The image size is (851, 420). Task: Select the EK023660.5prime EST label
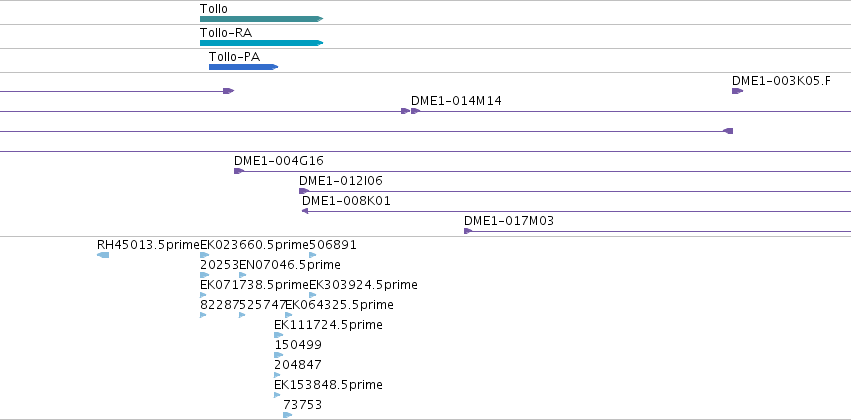click(x=254, y=245)
